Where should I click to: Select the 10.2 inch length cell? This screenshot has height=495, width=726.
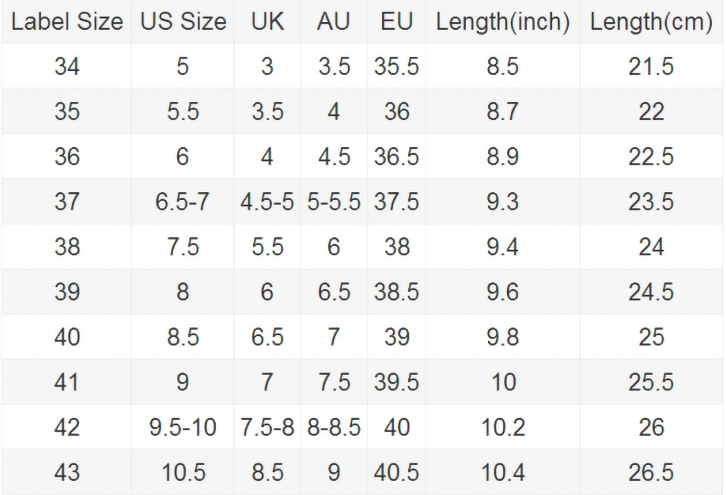(503, 427)
